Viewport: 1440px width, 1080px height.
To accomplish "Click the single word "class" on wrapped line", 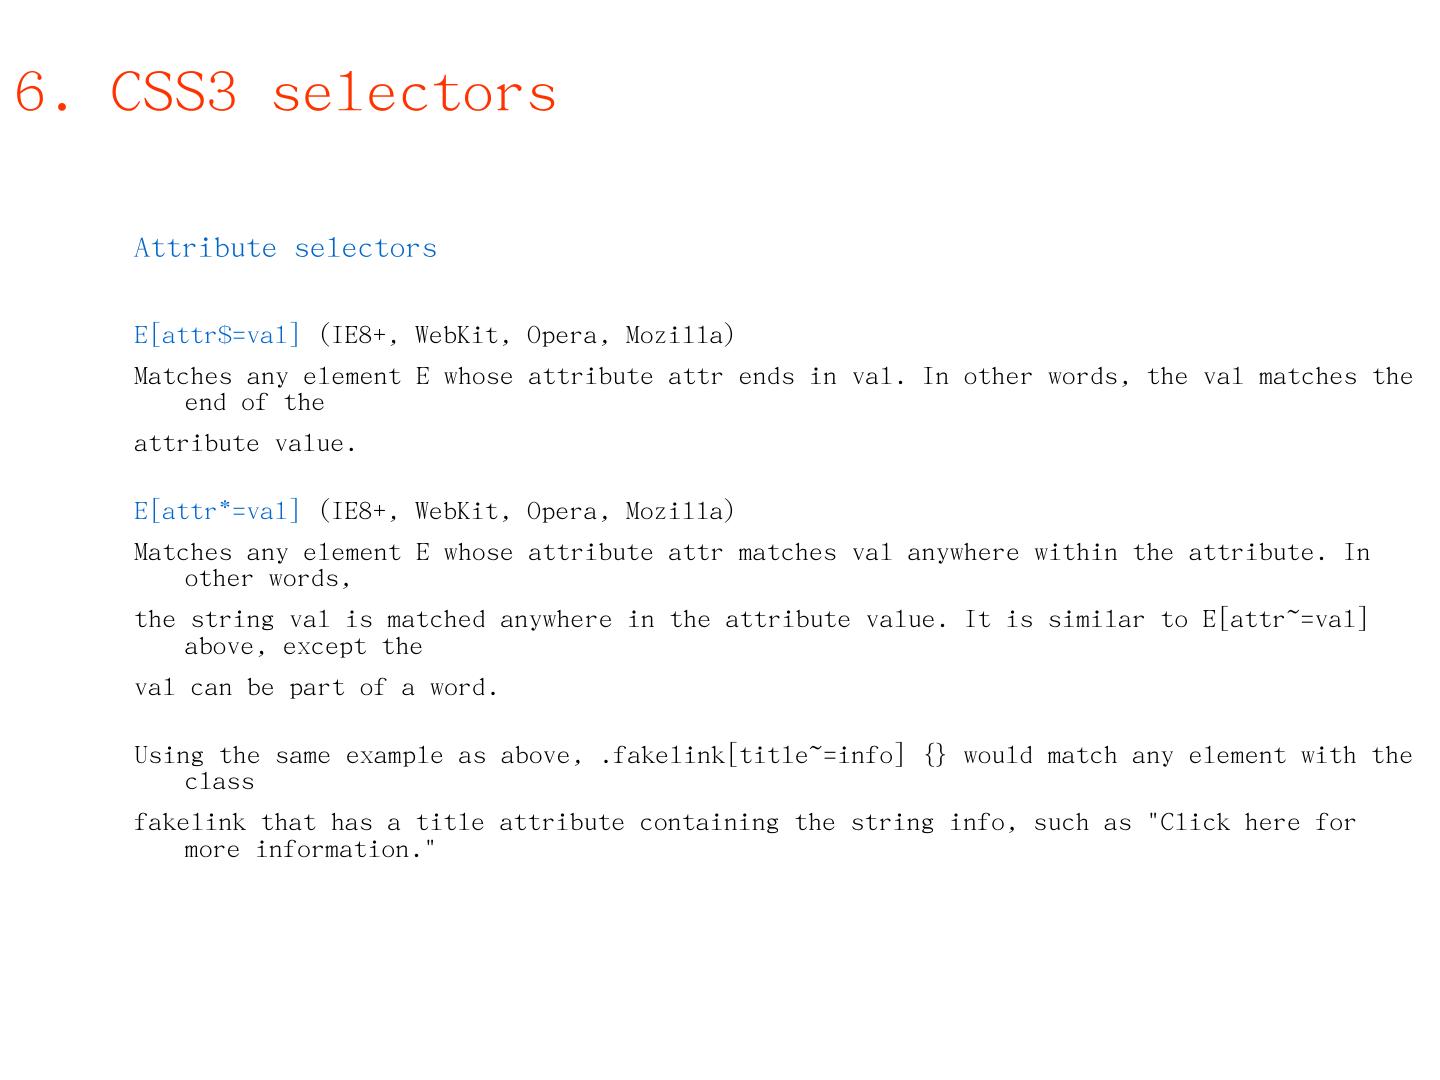I will coord(219,782).
